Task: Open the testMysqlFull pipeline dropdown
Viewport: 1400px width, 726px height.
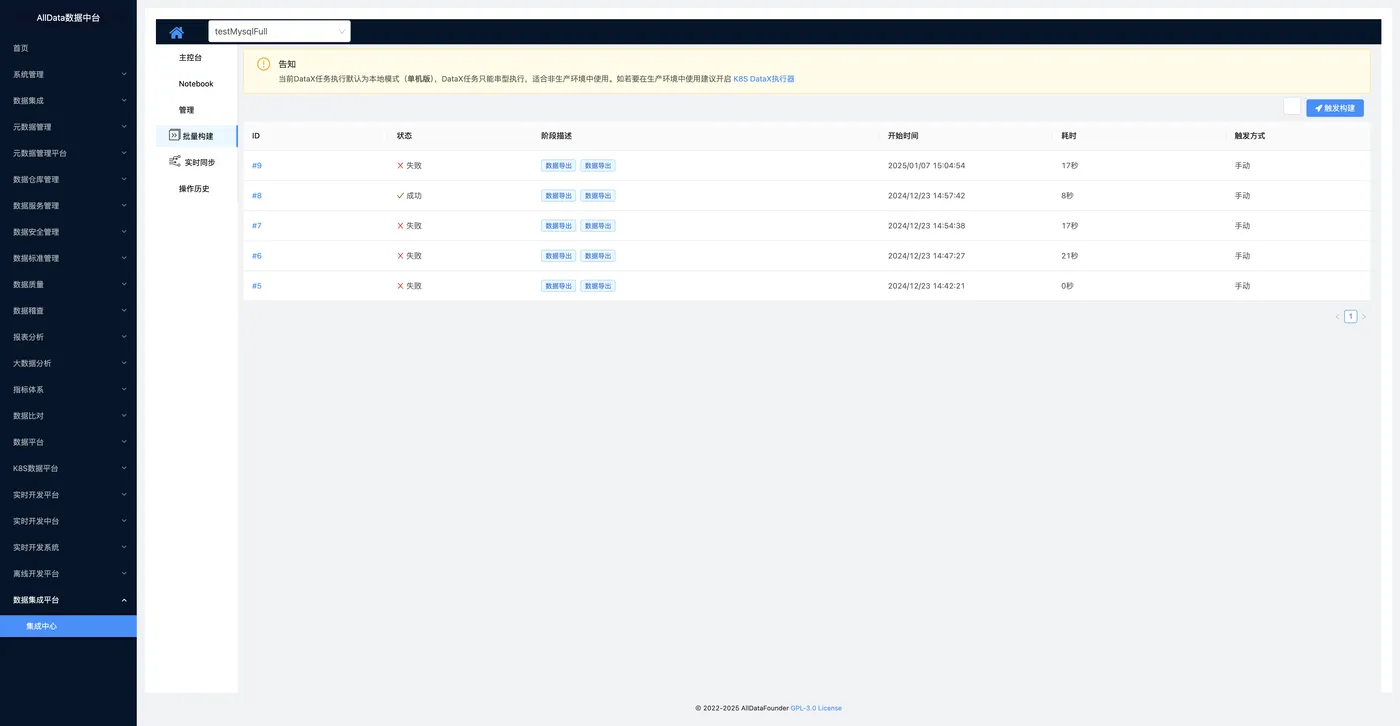Action: click(279, 31)
